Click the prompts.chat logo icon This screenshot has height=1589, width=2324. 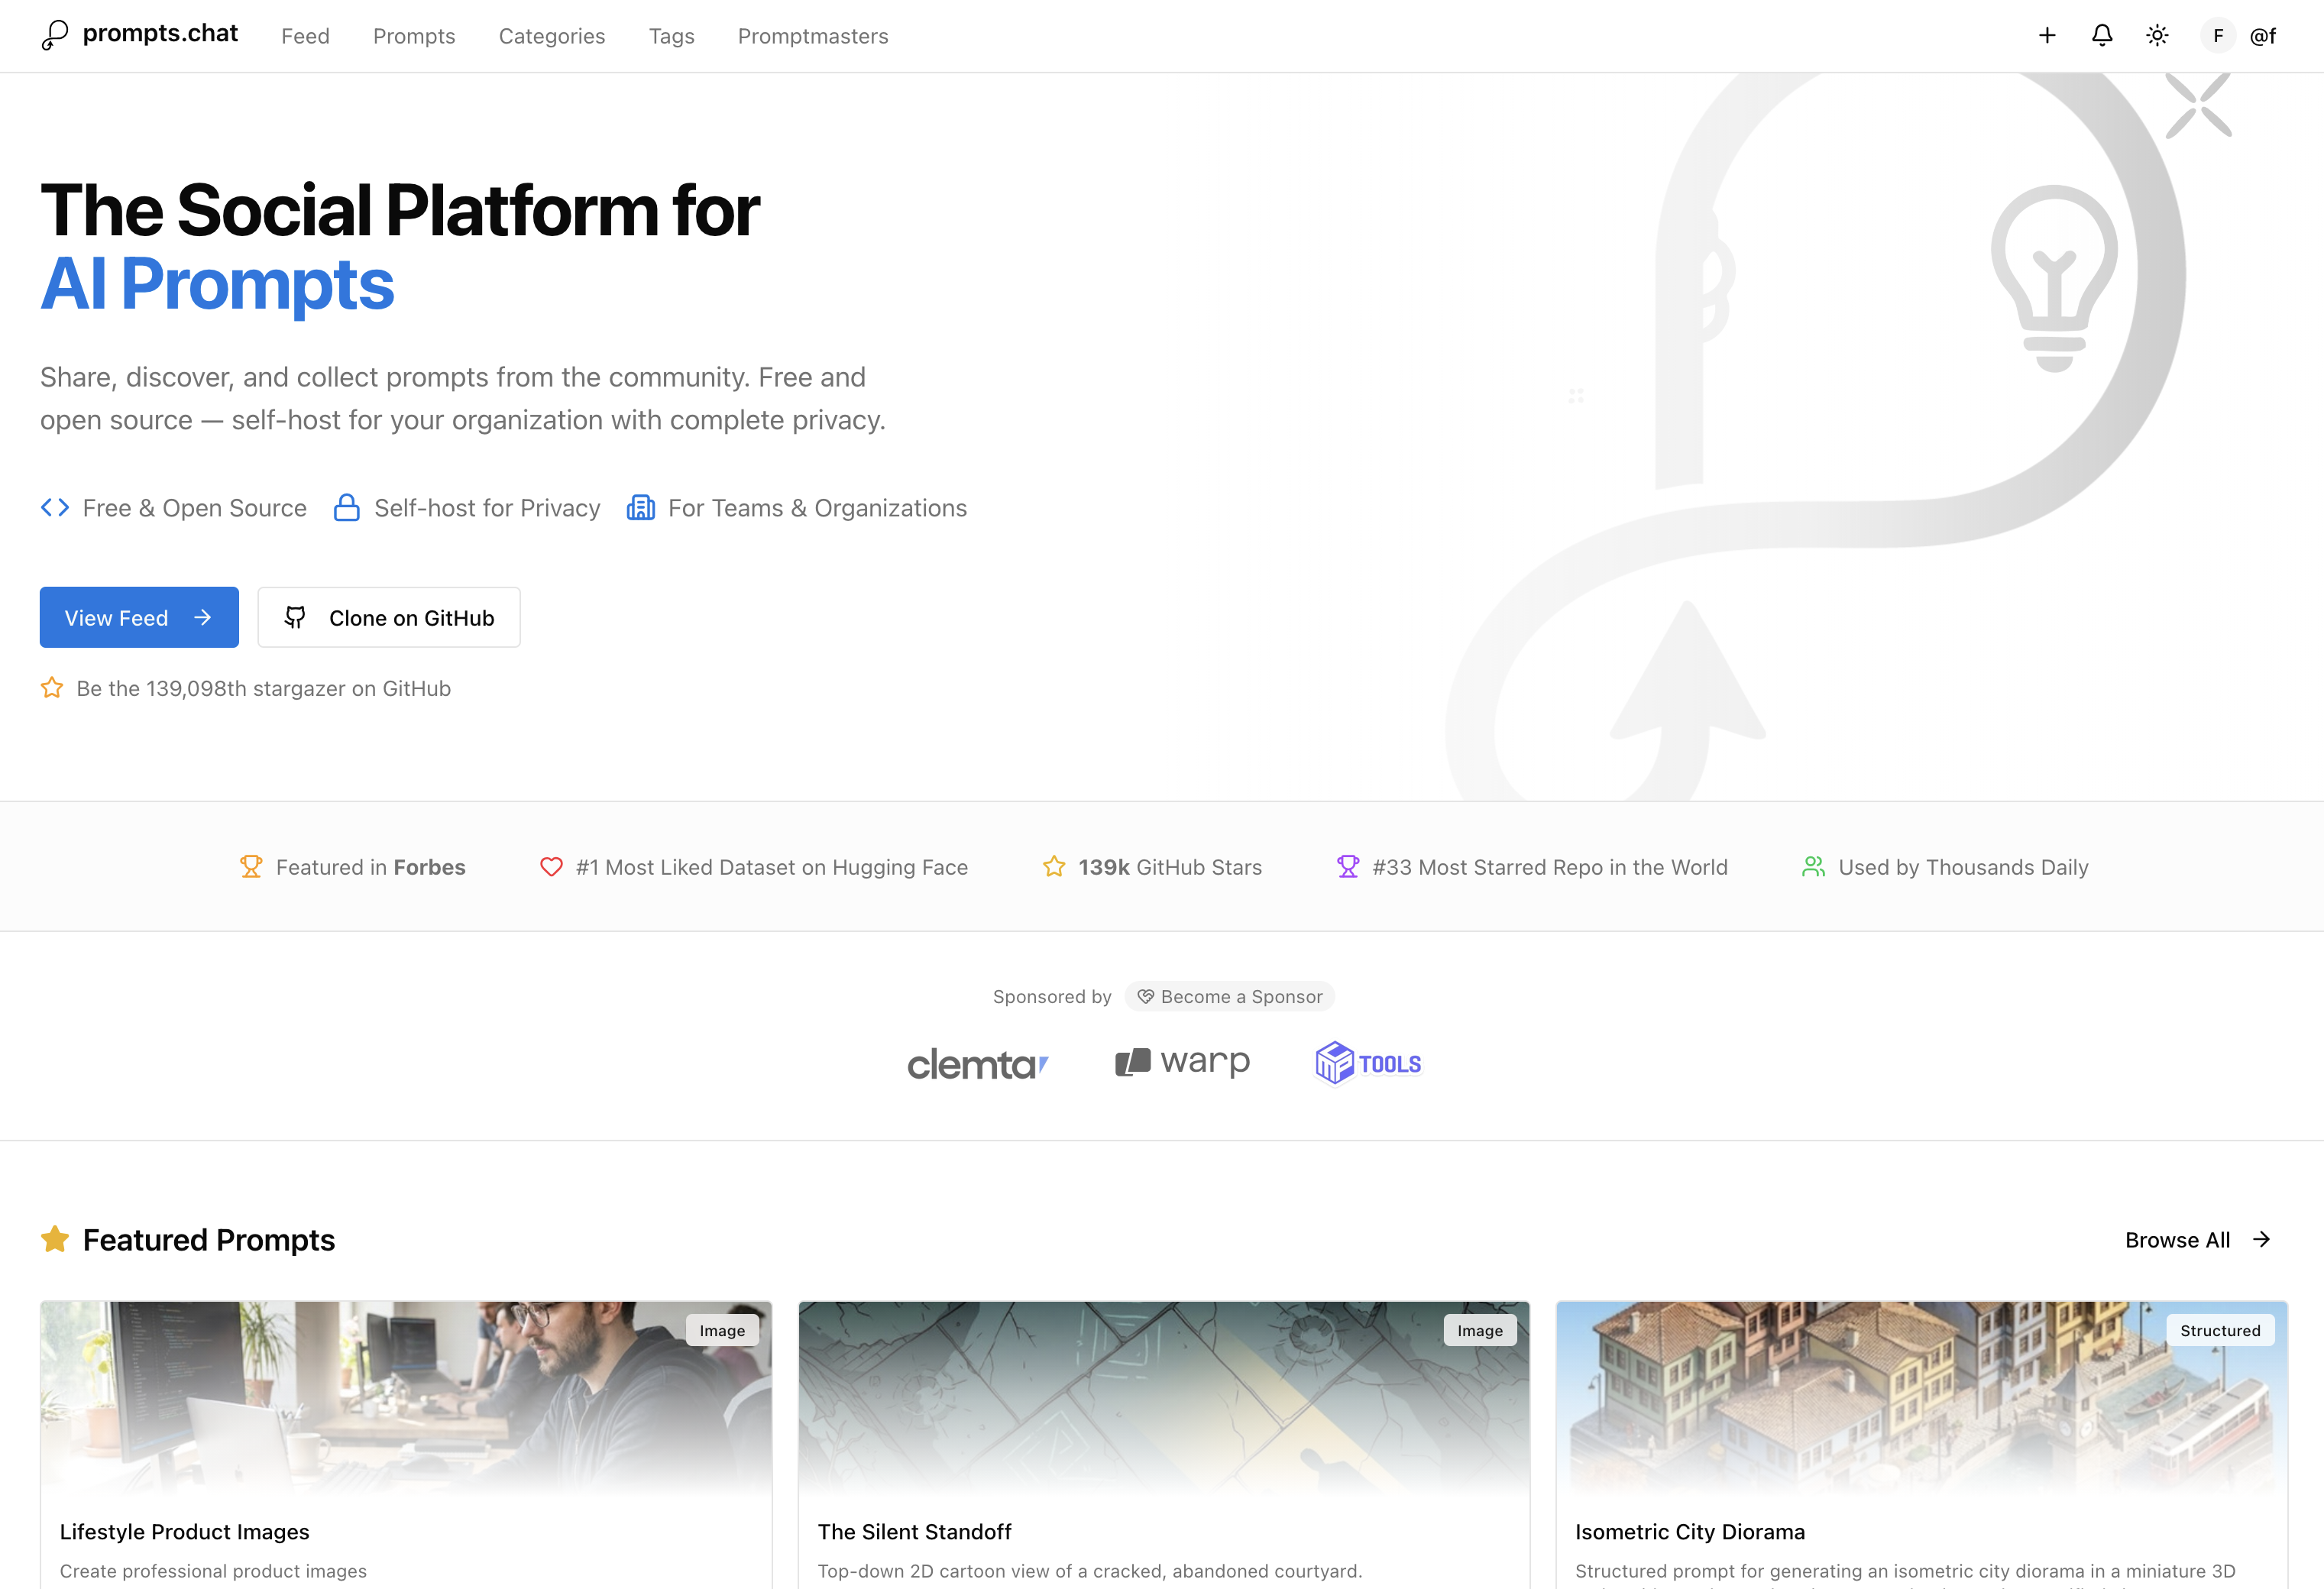(x=55, y=35)
